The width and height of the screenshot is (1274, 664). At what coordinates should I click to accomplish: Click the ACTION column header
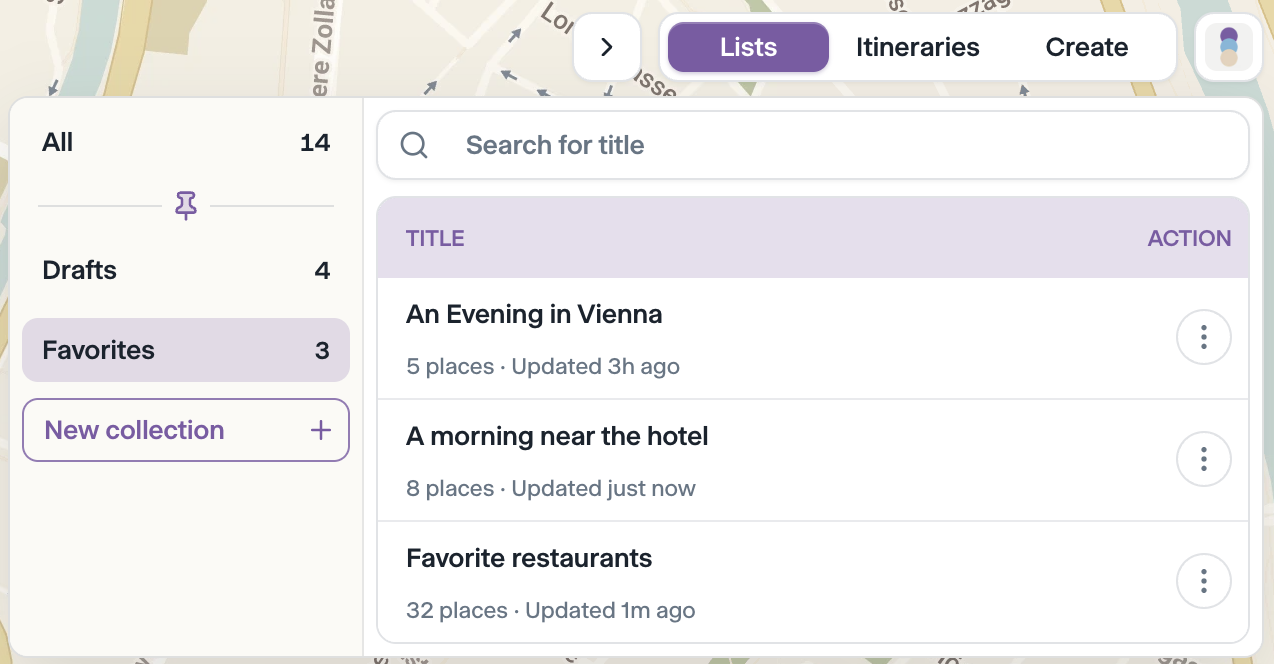tap(1189, 238)
